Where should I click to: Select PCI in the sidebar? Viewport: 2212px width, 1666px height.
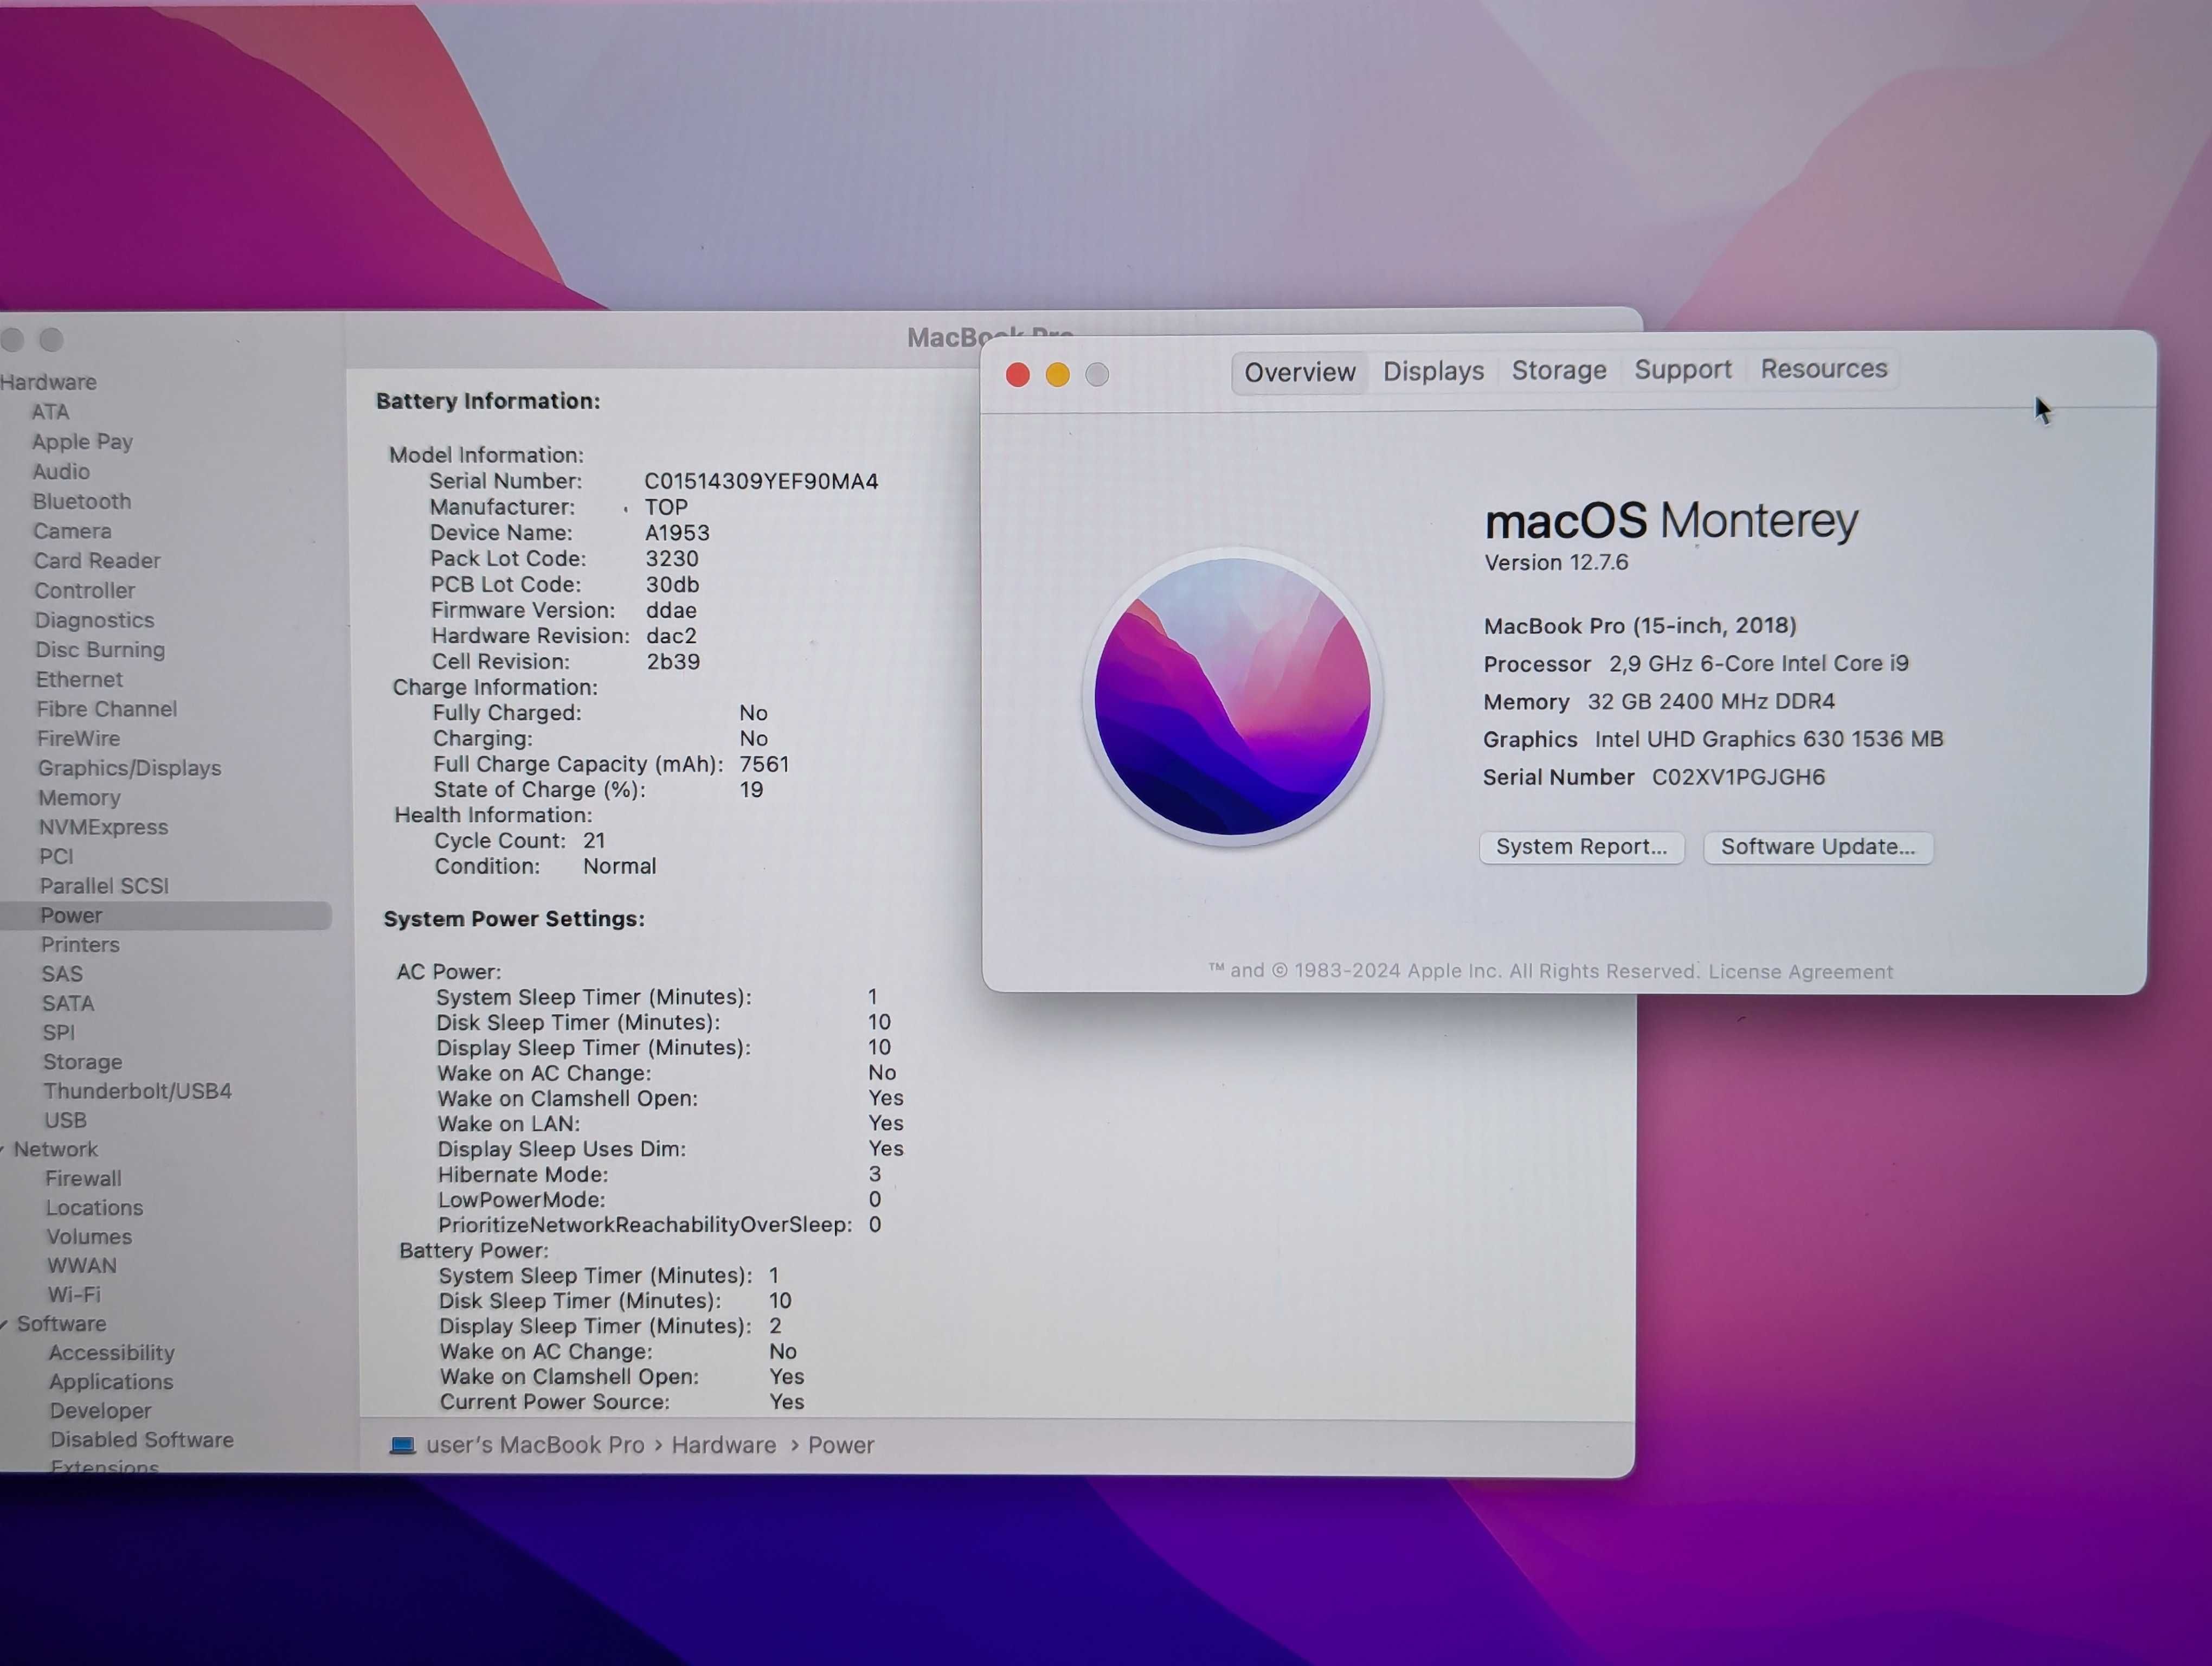56,857
